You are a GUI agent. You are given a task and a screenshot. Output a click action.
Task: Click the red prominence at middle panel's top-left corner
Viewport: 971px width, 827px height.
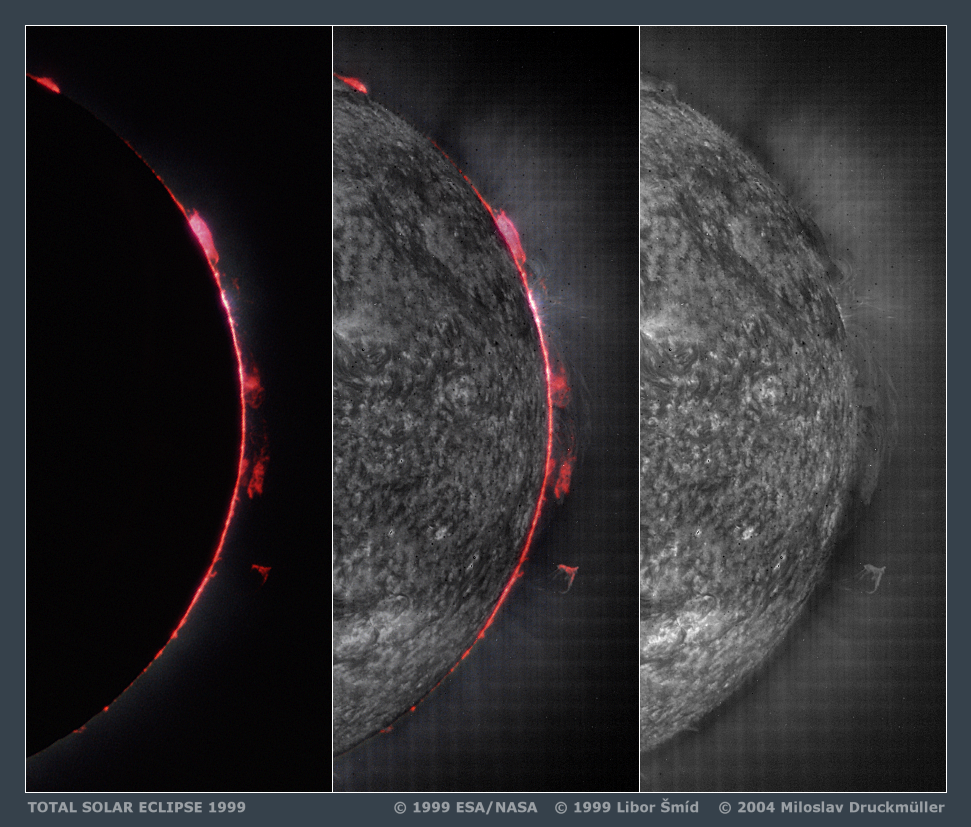click(x=351, y=83)
